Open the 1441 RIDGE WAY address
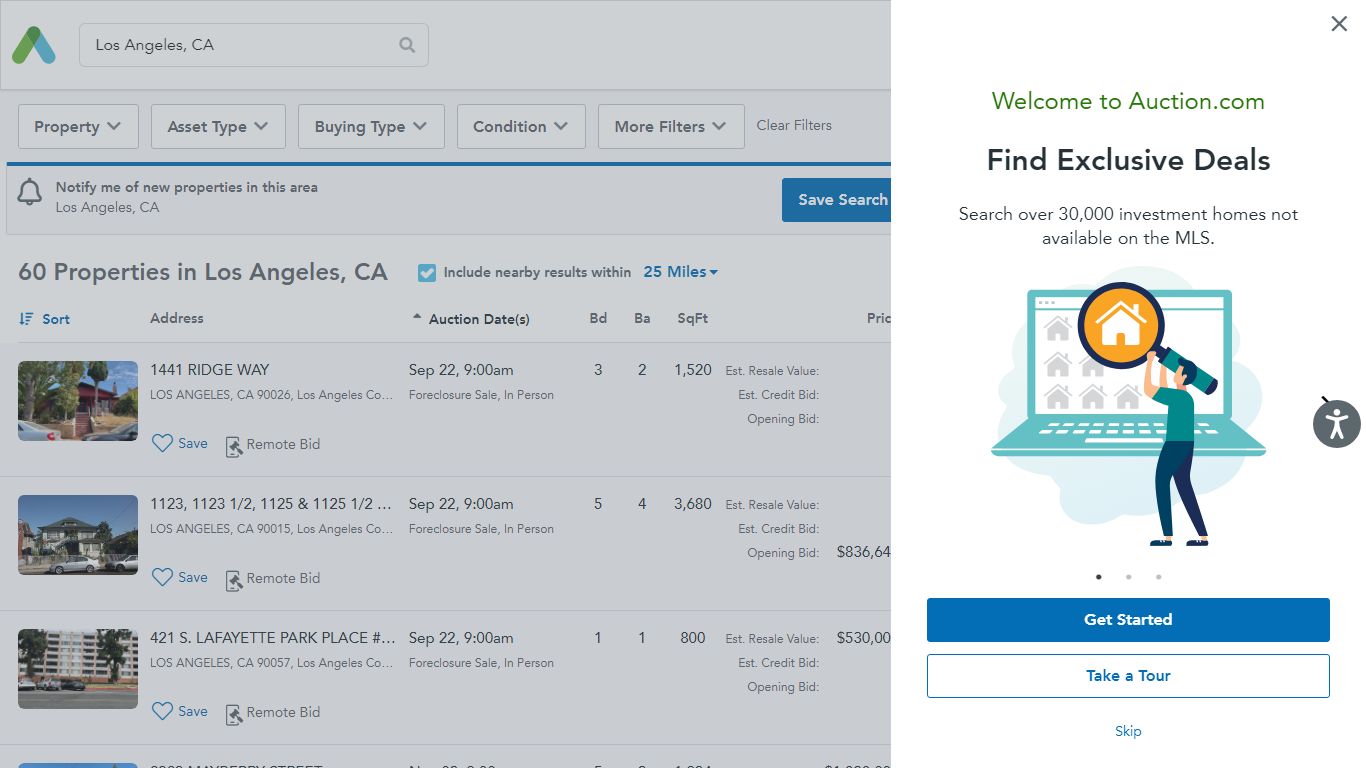Screen dimensions: 1366x768 (x=210, y=370)
